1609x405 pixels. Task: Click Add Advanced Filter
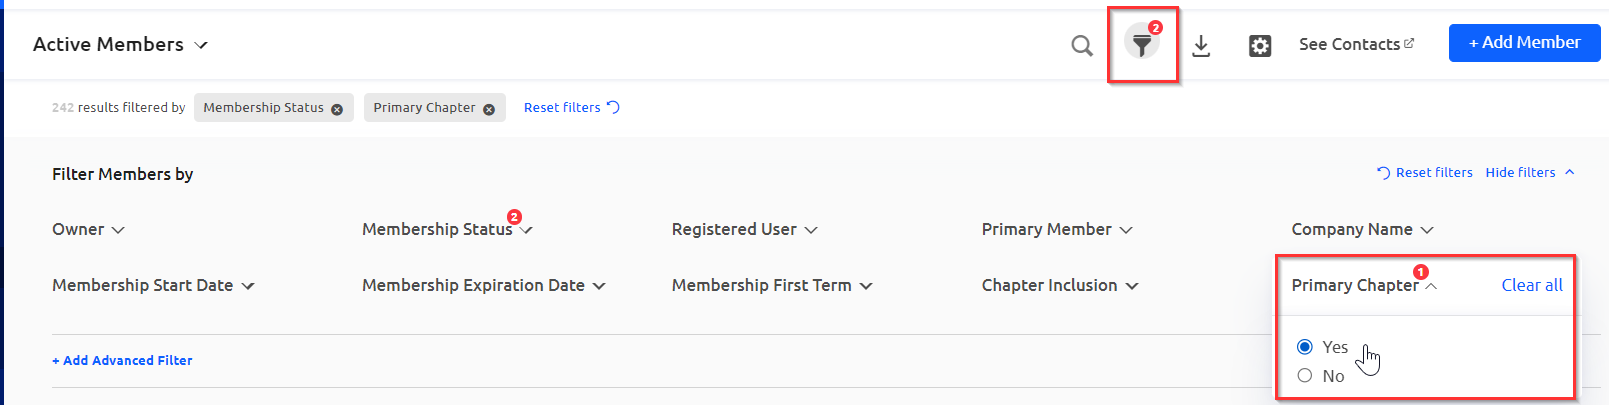(x=122, y=360)
